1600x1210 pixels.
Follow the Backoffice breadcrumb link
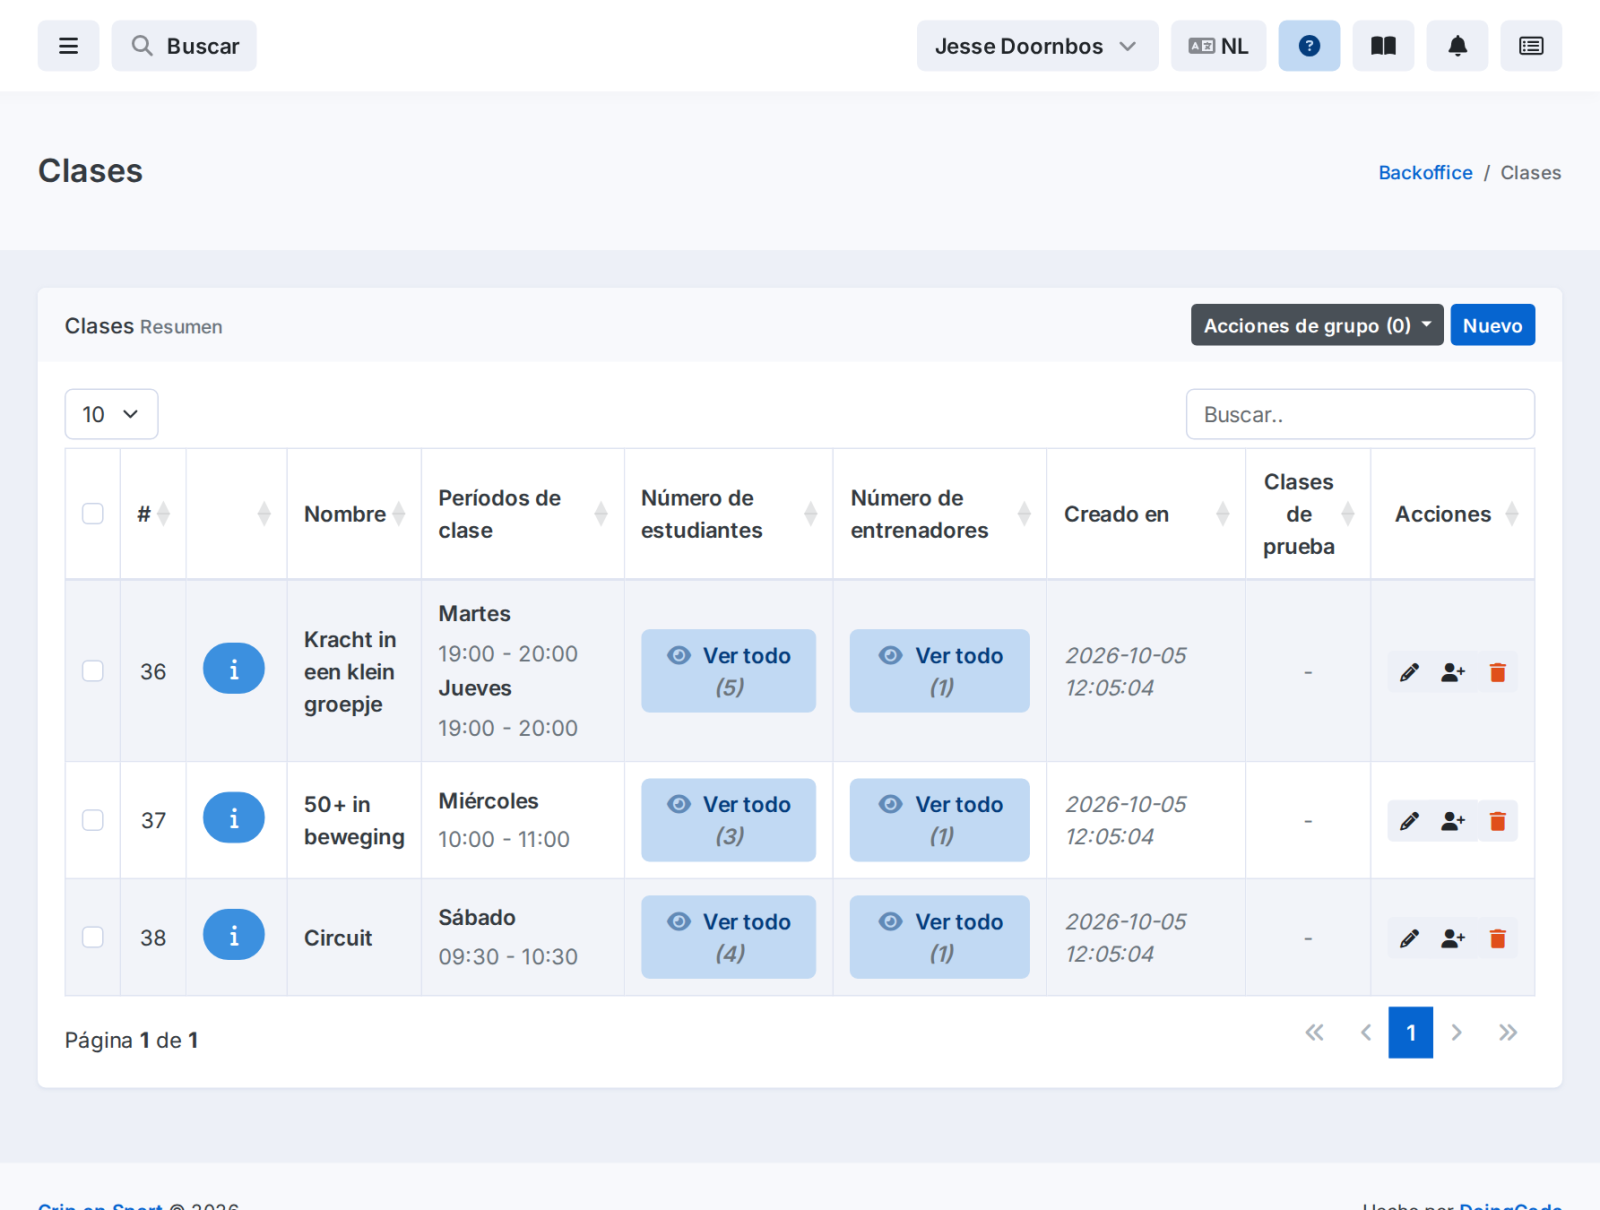pos(1425,172)
